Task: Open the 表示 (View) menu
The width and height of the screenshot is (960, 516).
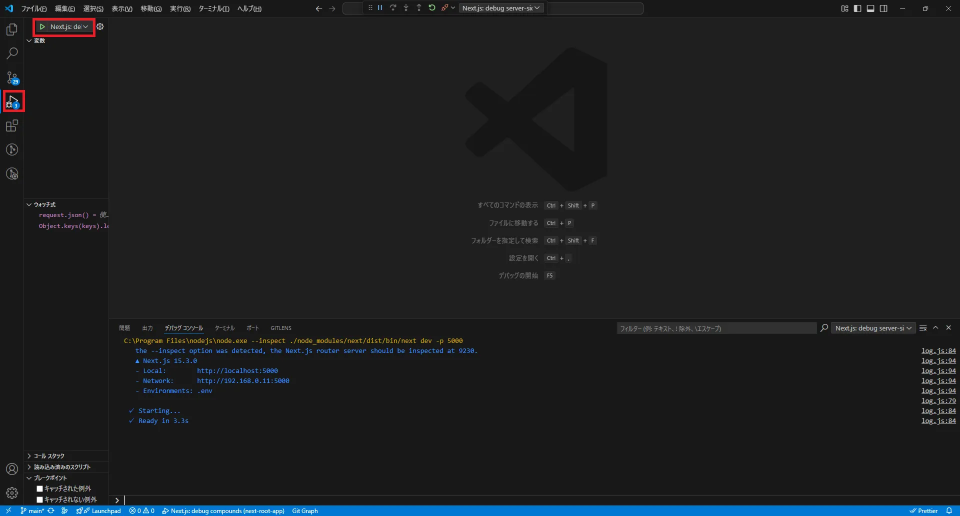Action: coord(122,9)
